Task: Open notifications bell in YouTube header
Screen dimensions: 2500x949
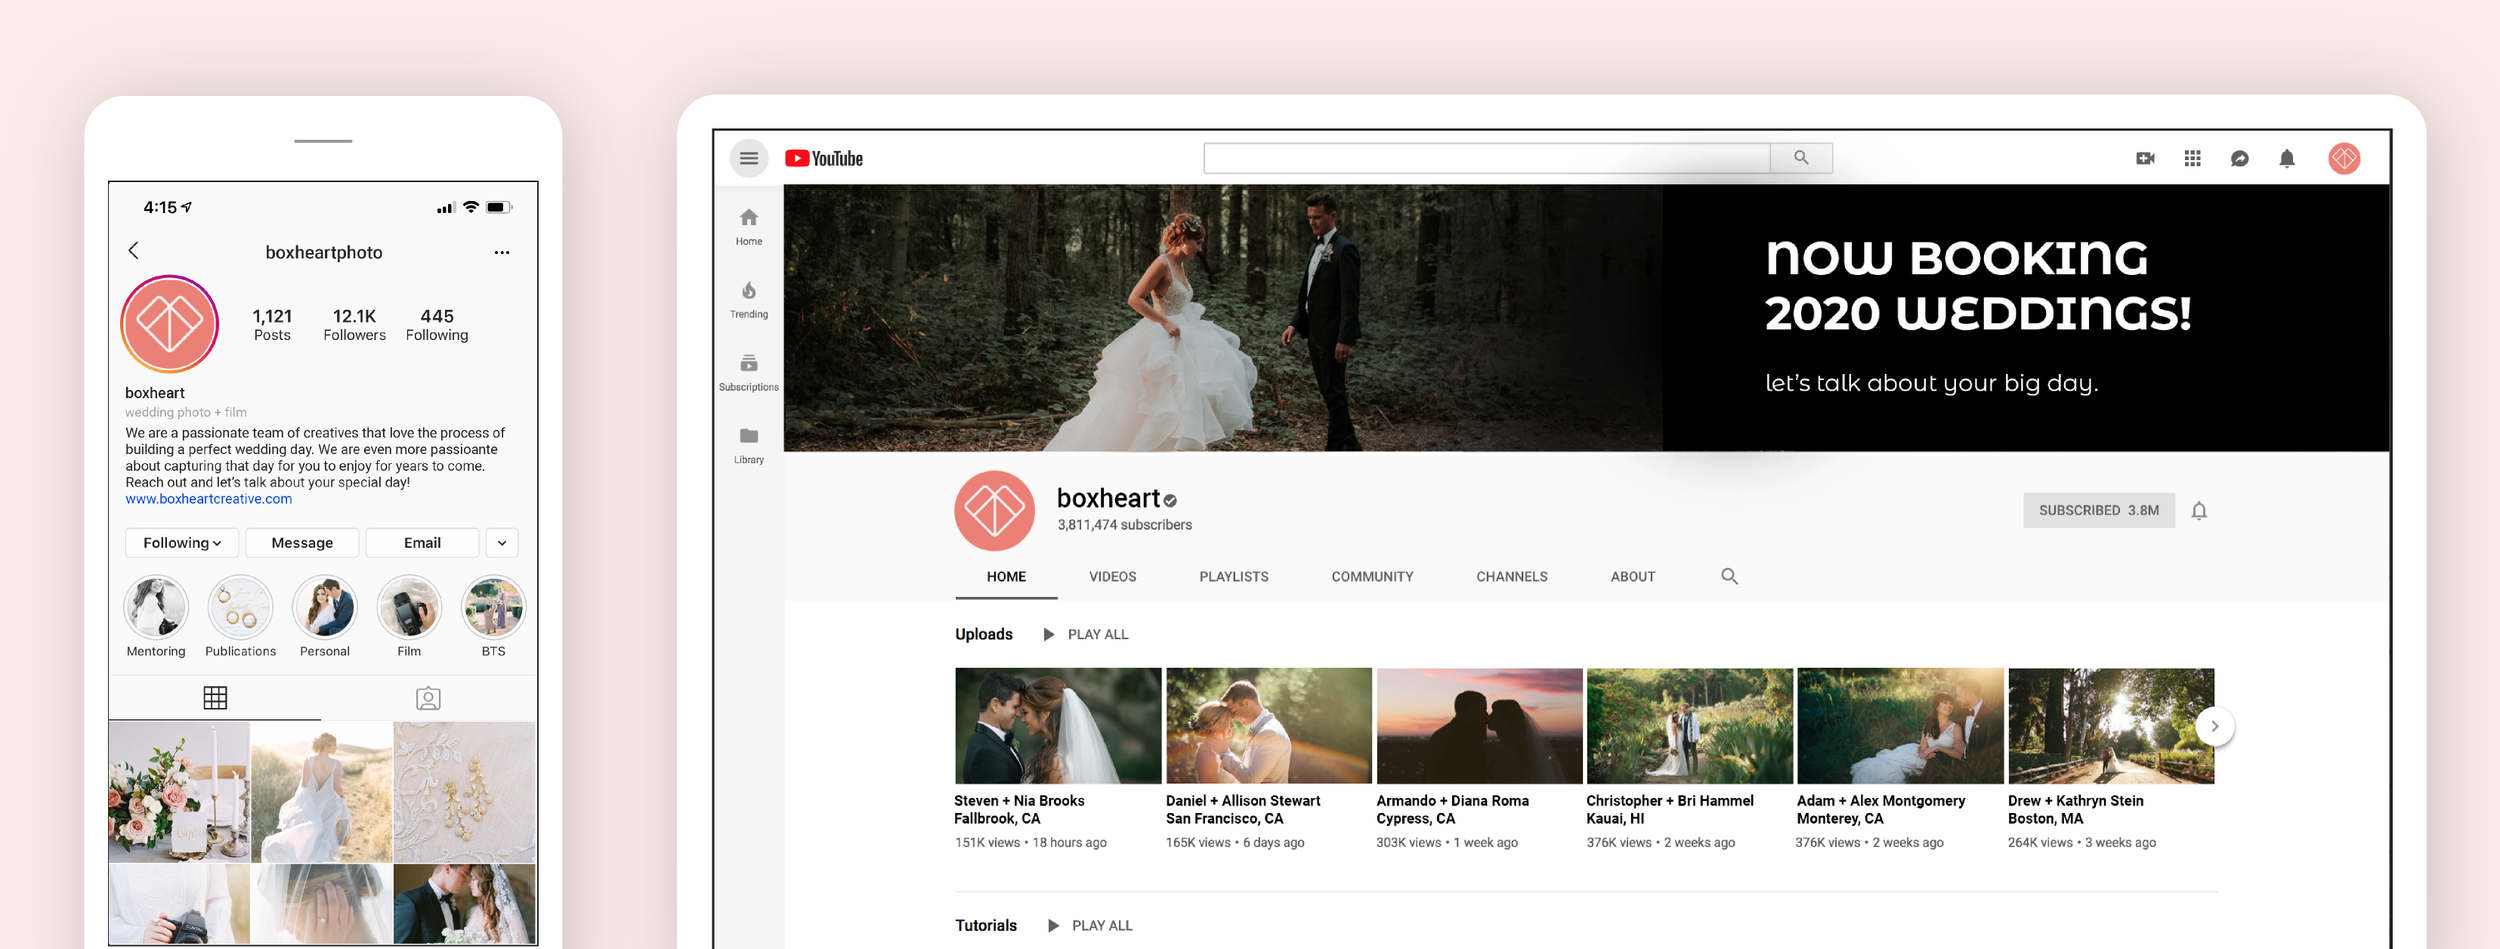Action: click(2287, 158)
